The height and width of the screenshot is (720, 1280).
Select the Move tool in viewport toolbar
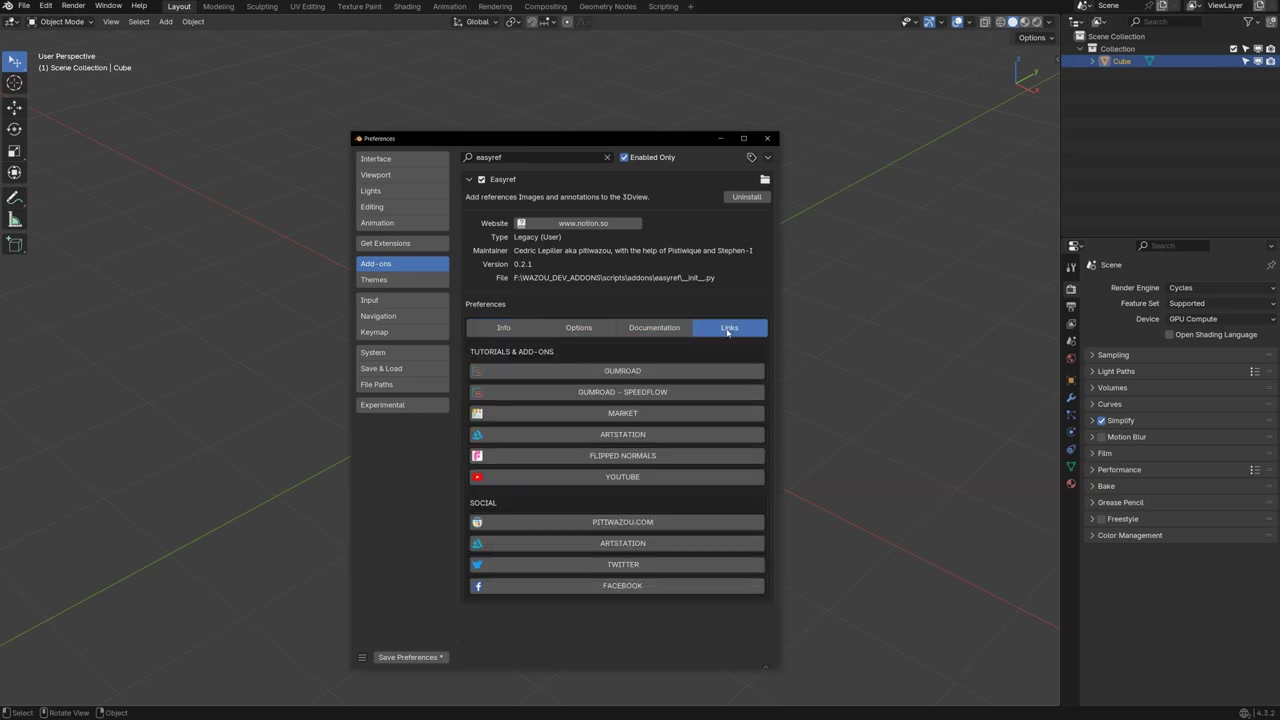click(14, 107)
